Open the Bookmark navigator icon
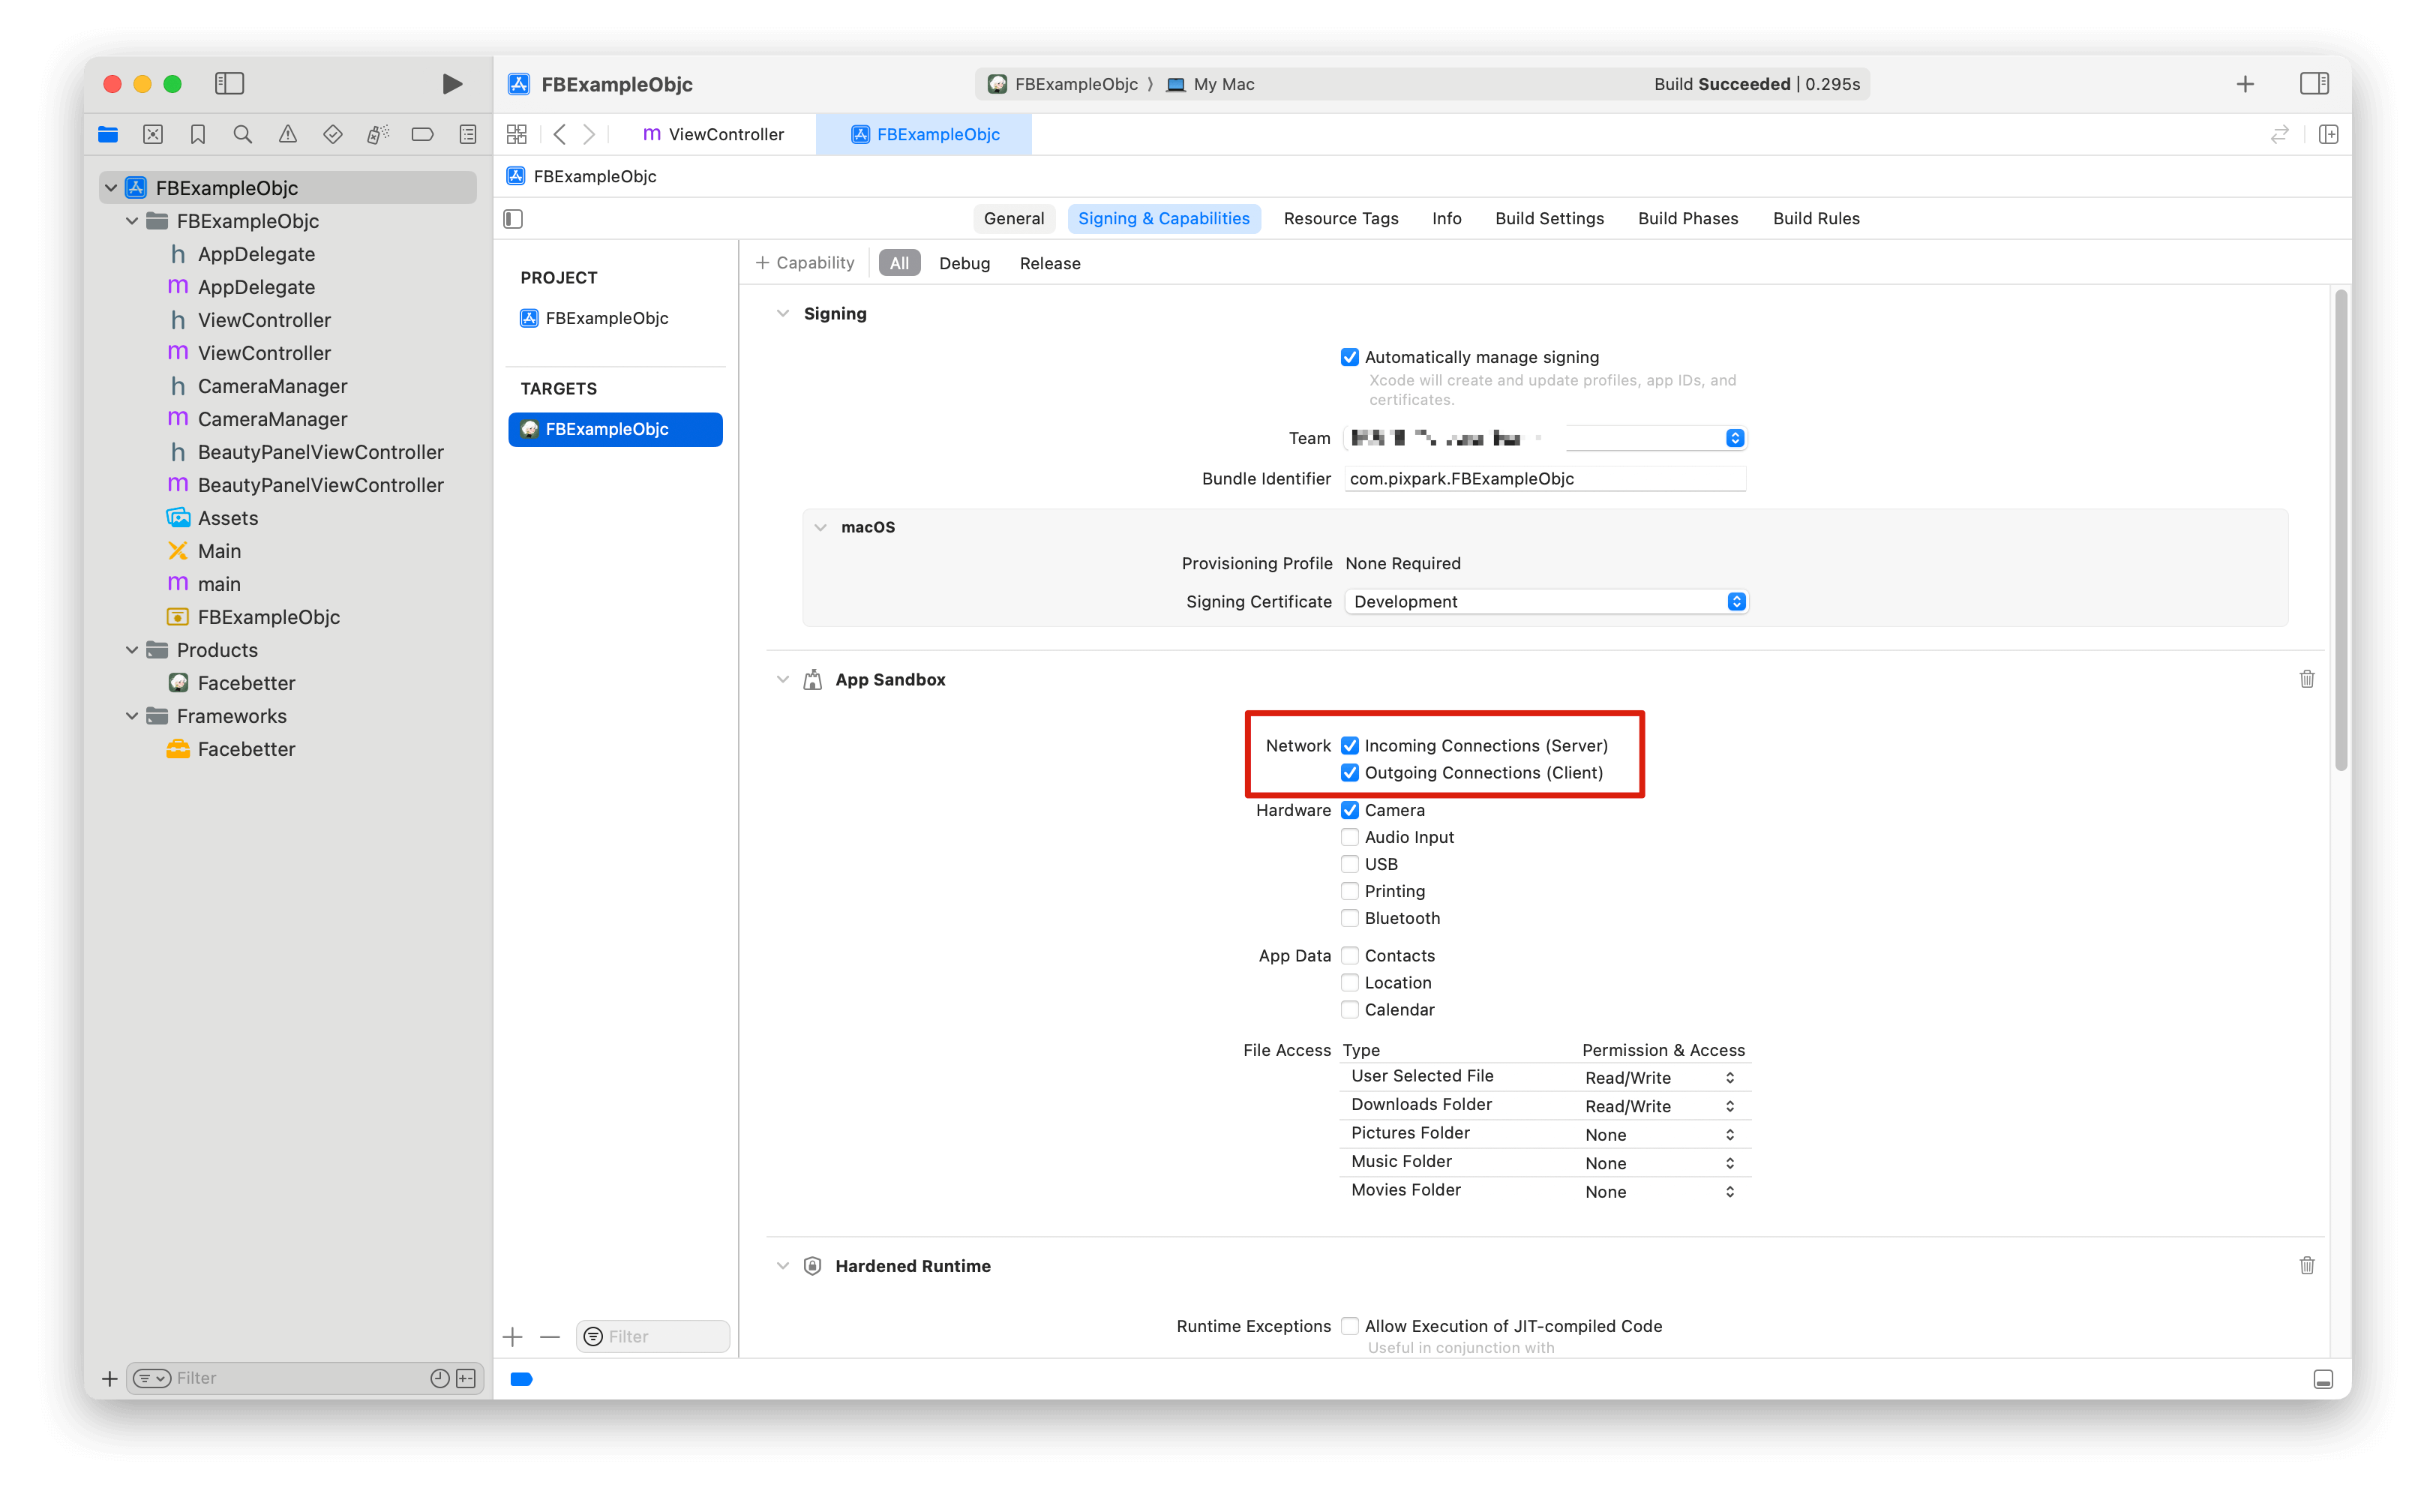The image size is (2436, 1512). (197, 133)
